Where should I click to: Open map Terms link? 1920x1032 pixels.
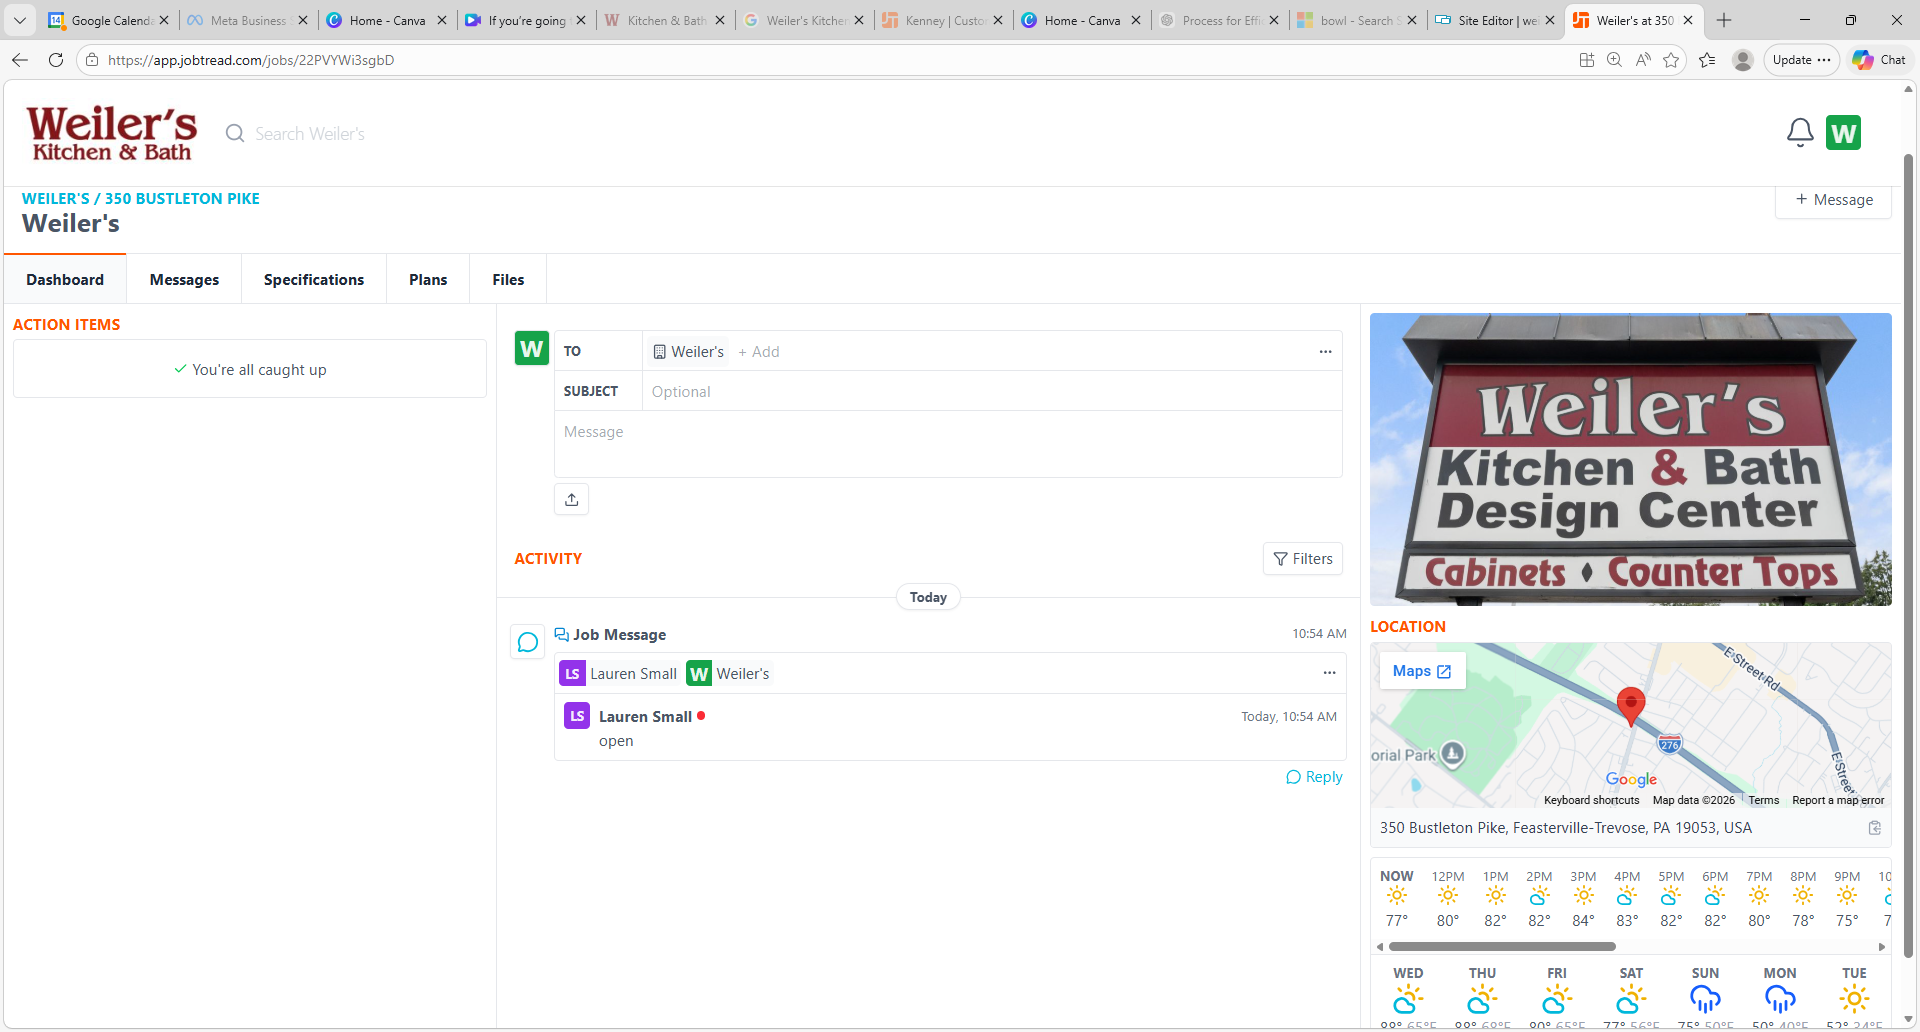tap(1763, 800)
